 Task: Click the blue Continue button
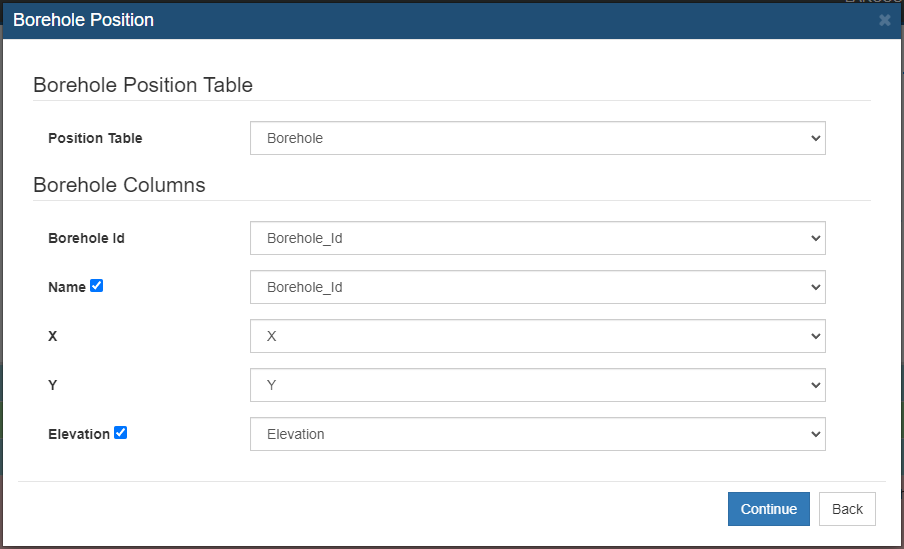(769, 509)
